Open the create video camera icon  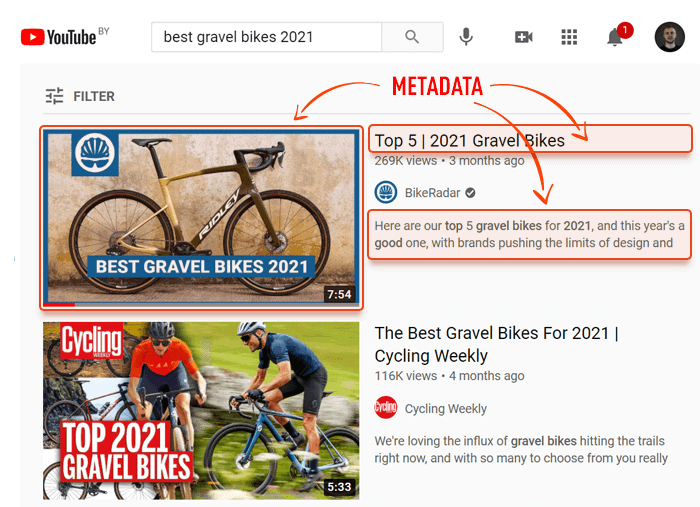click(x=524, y=37)
